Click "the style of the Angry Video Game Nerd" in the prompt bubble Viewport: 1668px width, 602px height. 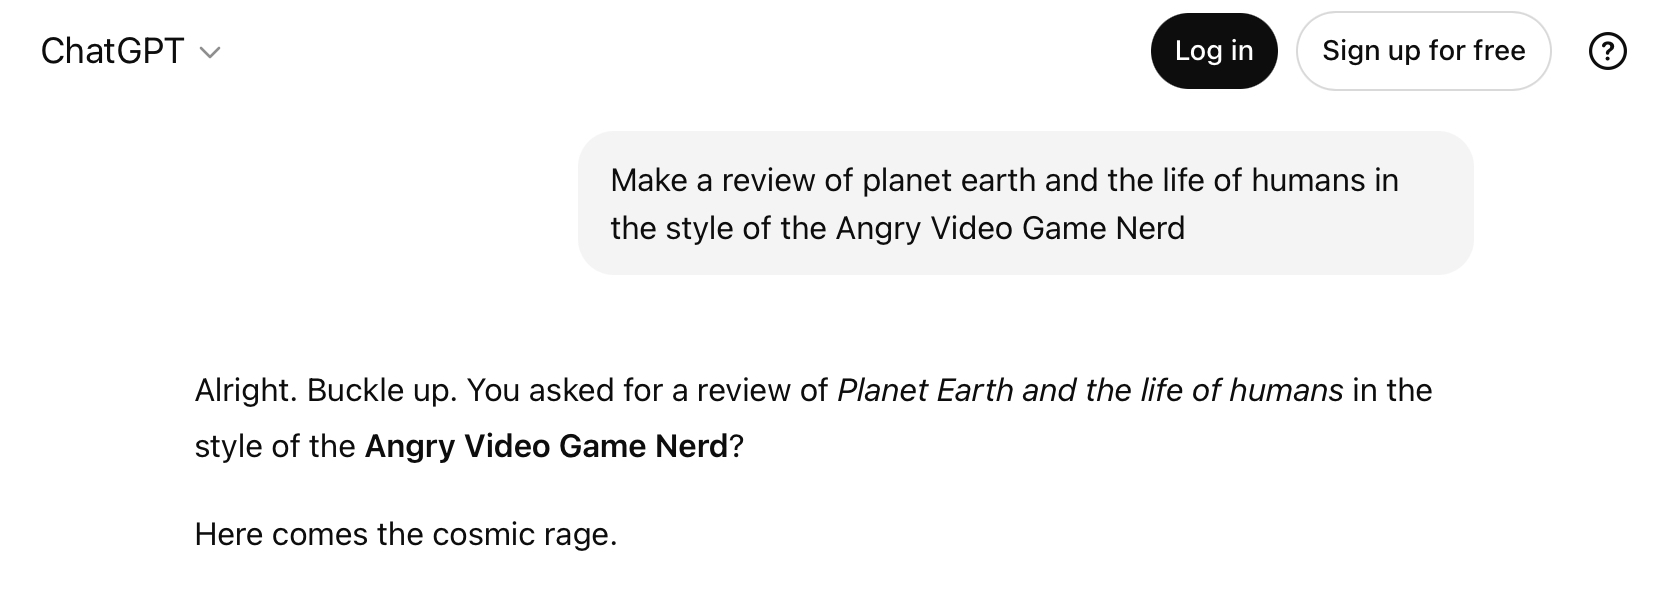tap(897, 228)
